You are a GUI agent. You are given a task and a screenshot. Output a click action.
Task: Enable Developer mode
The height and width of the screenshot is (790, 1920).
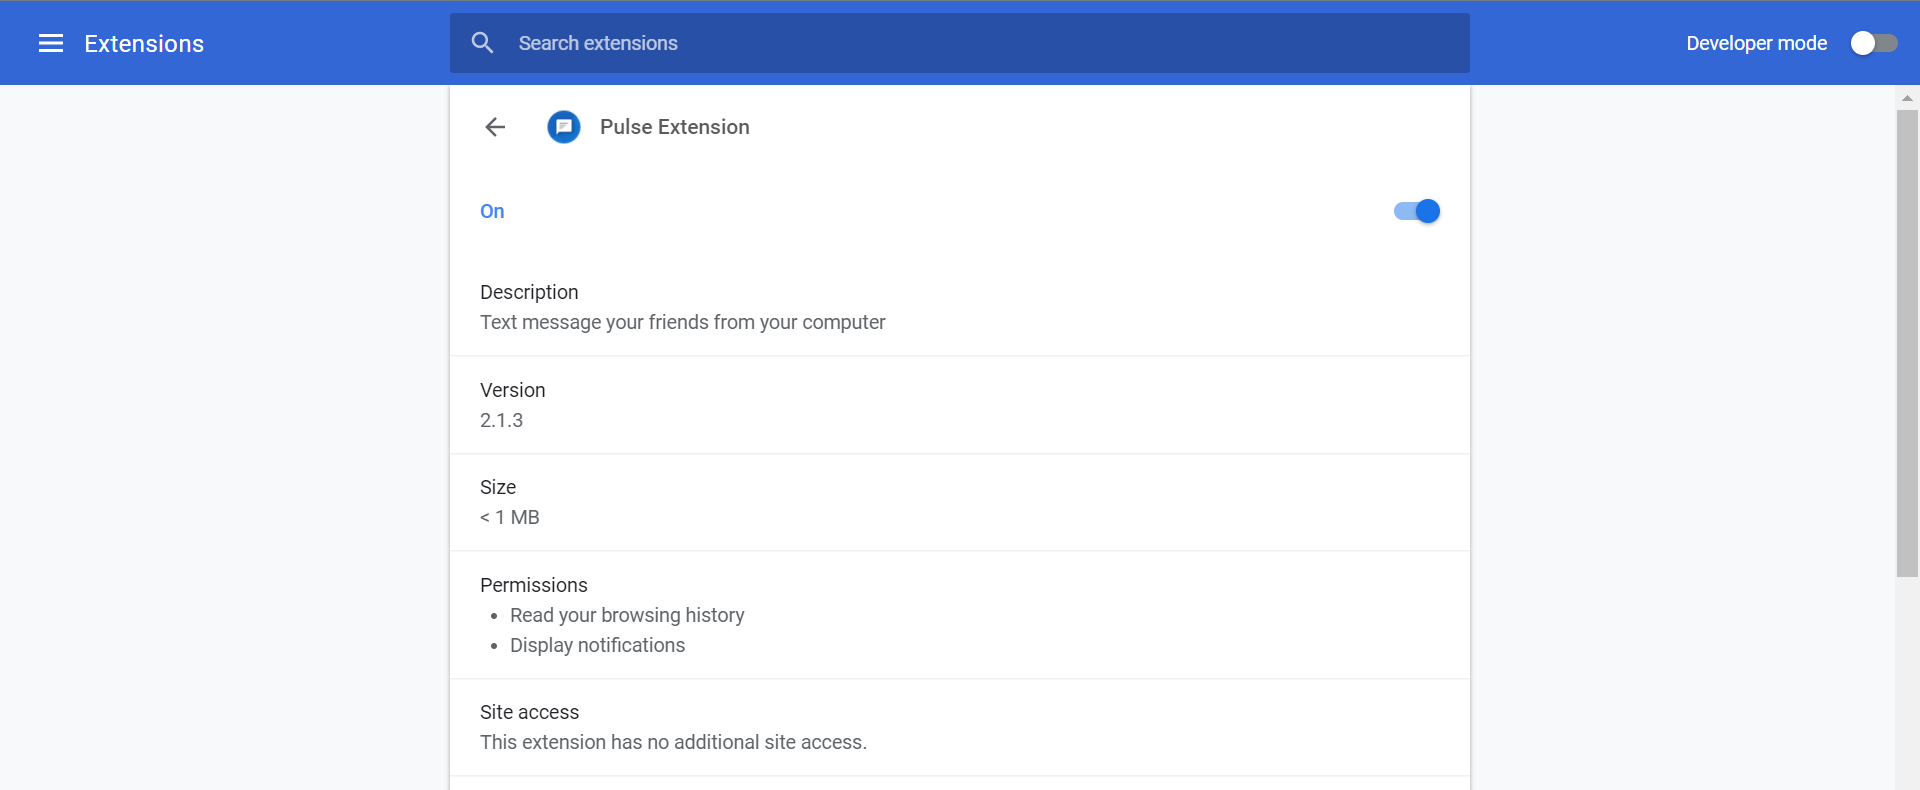[x=1874, y=43]
